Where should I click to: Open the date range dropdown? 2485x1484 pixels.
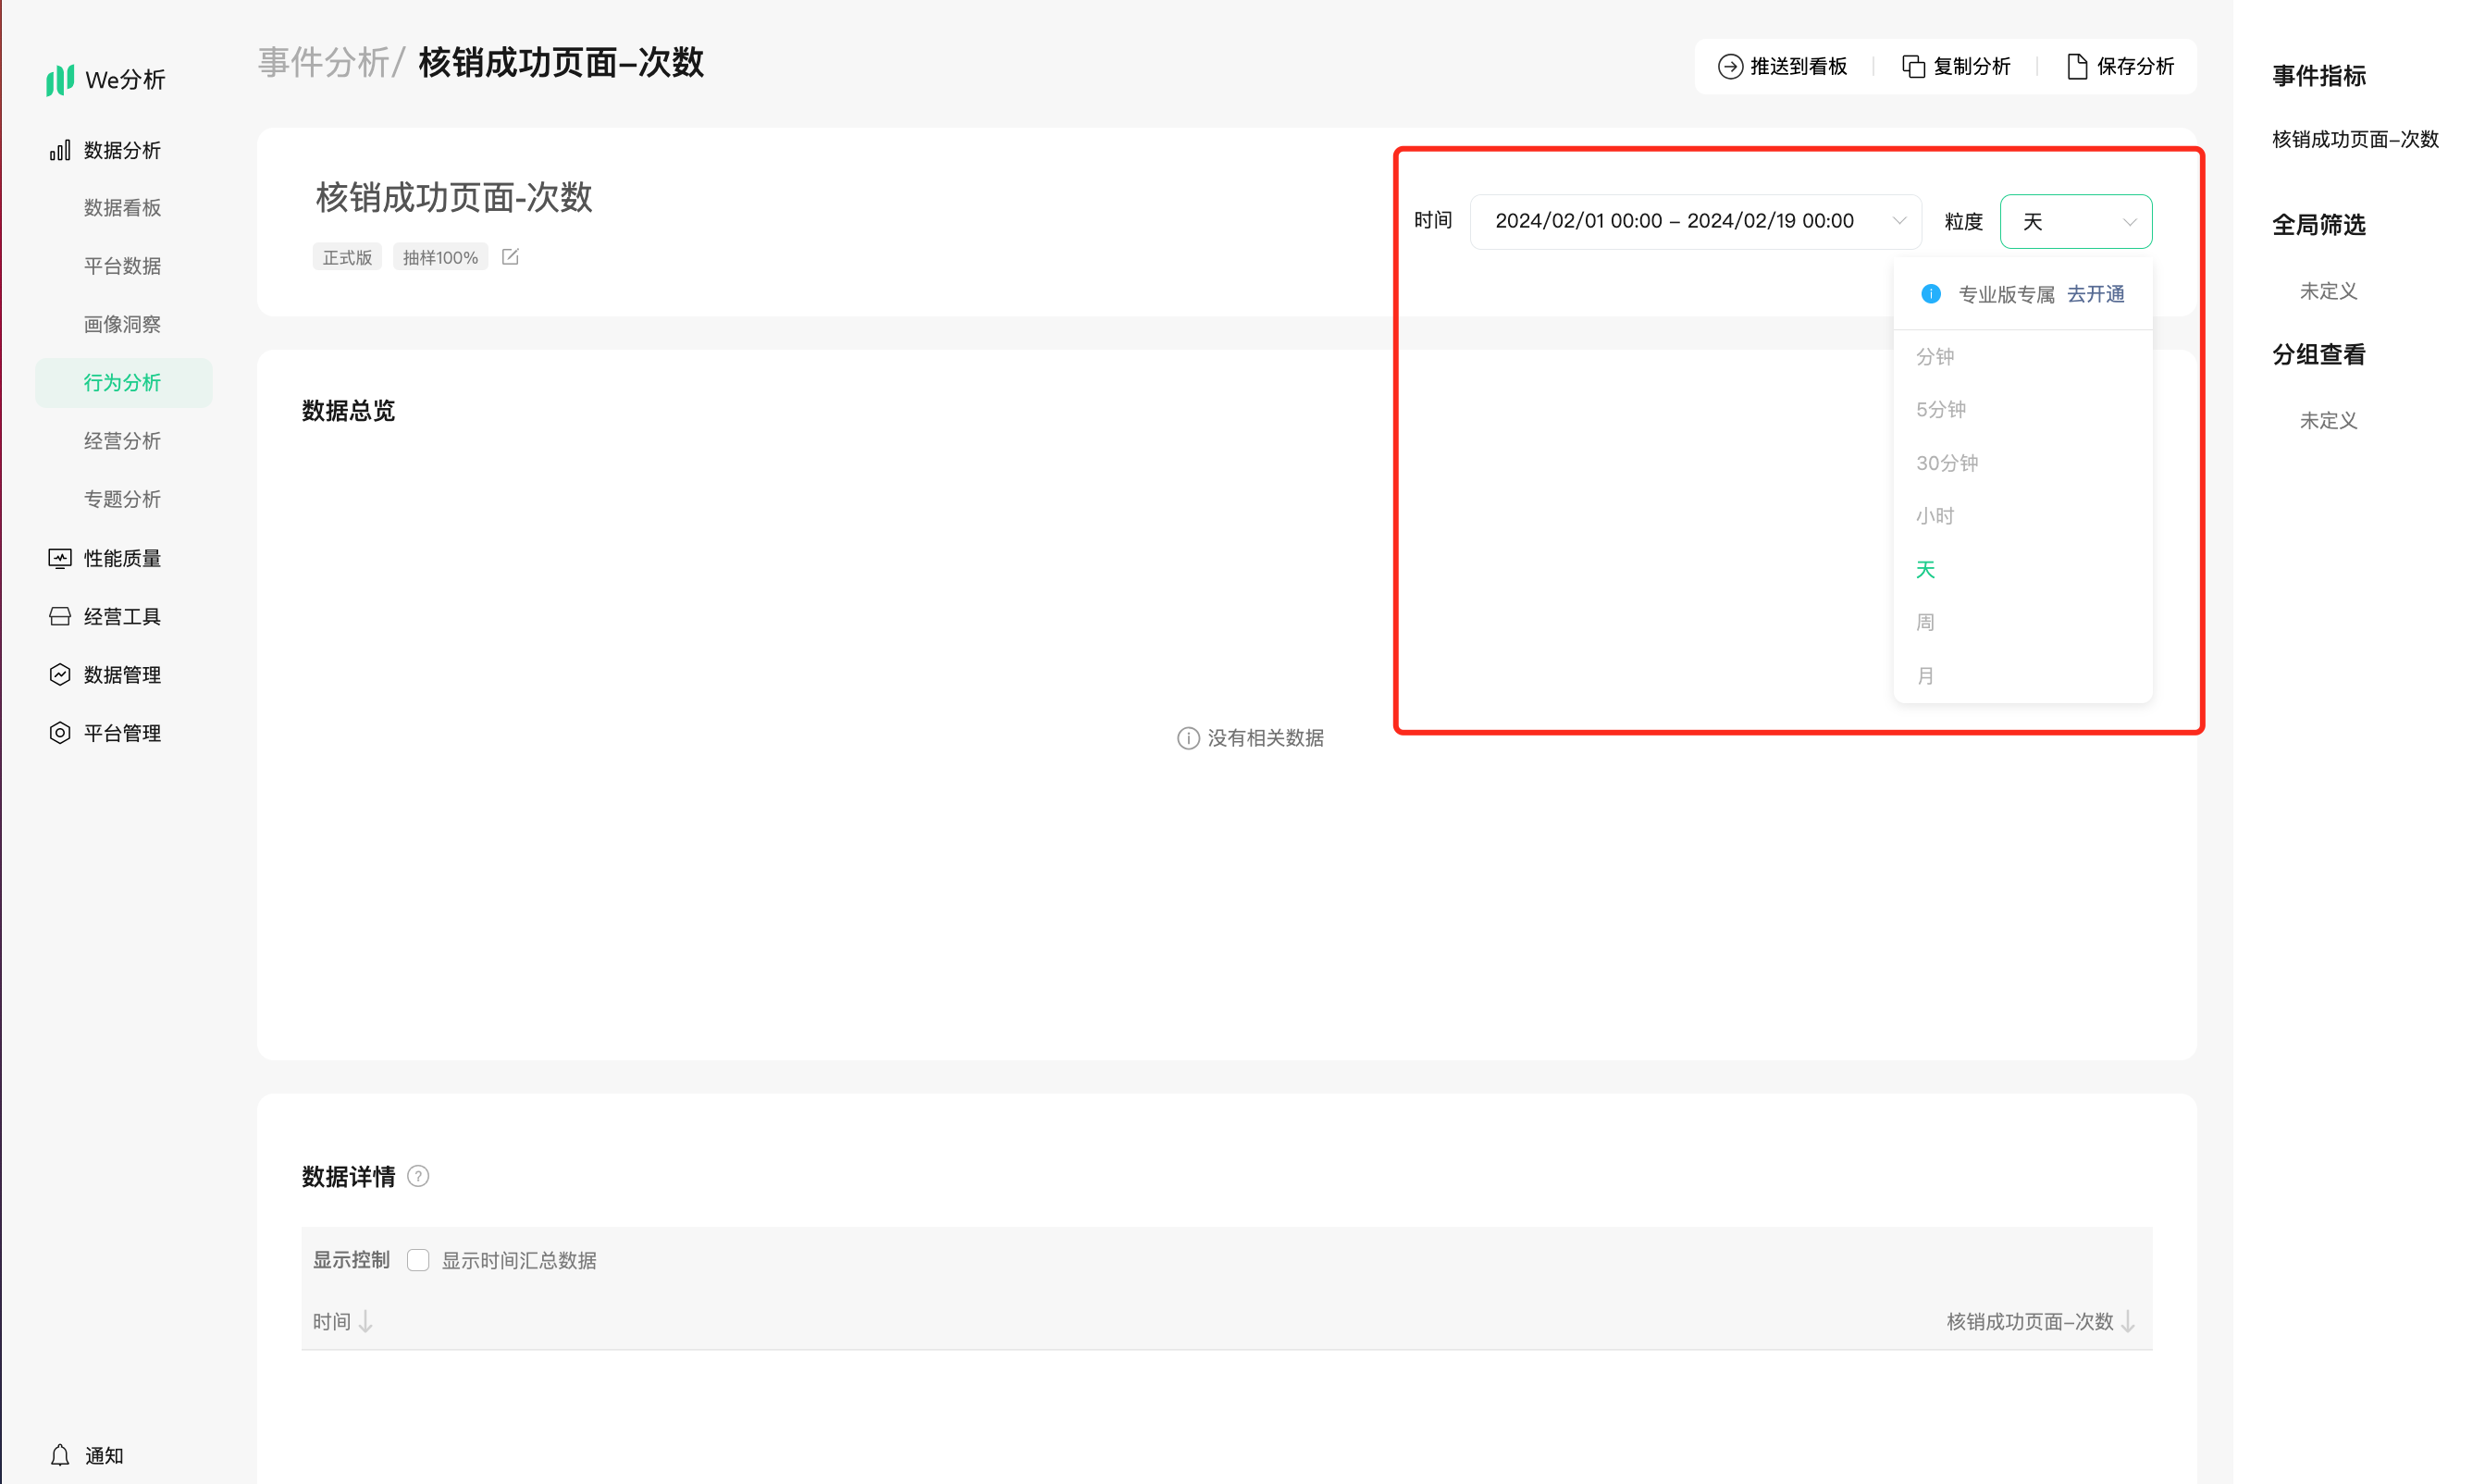click(1695, 221)
